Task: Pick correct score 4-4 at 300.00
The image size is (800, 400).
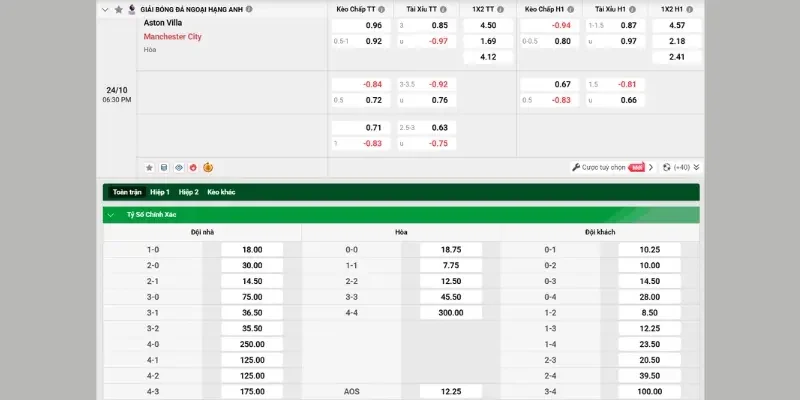Action: pos(451,313)
